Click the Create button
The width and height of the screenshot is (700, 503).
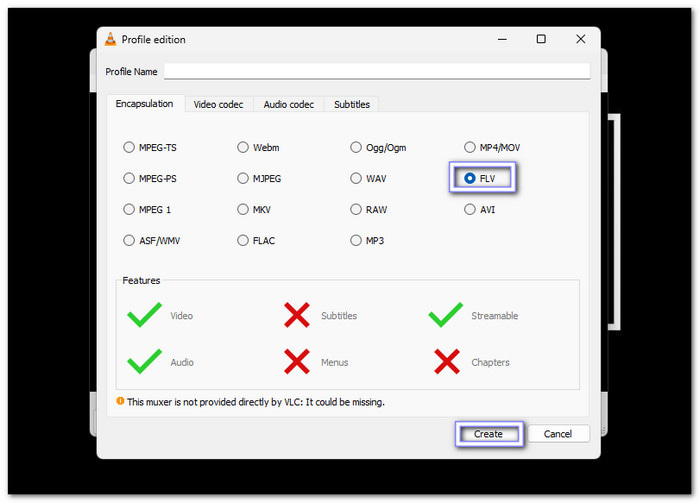coord(489,434)
